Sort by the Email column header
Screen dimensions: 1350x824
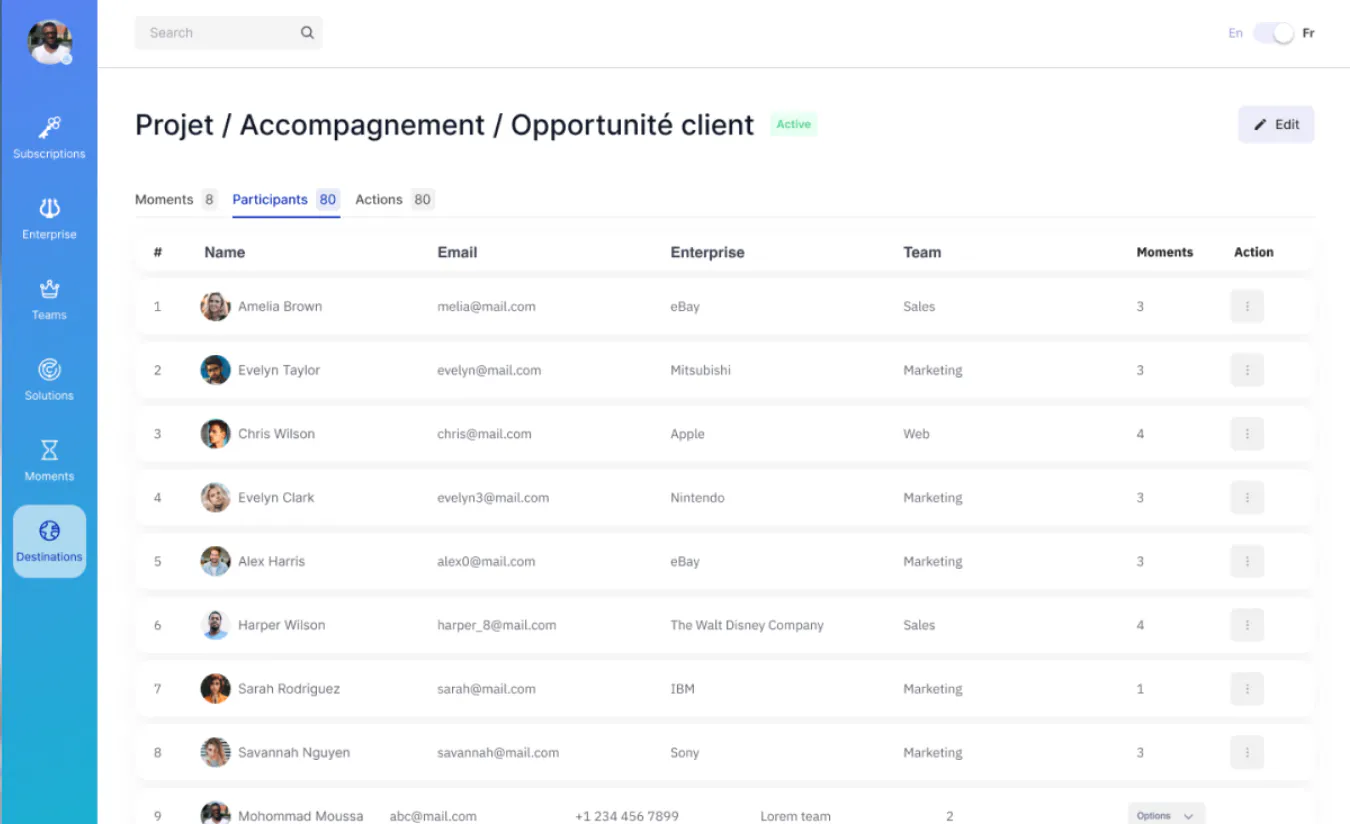[457, 252]
